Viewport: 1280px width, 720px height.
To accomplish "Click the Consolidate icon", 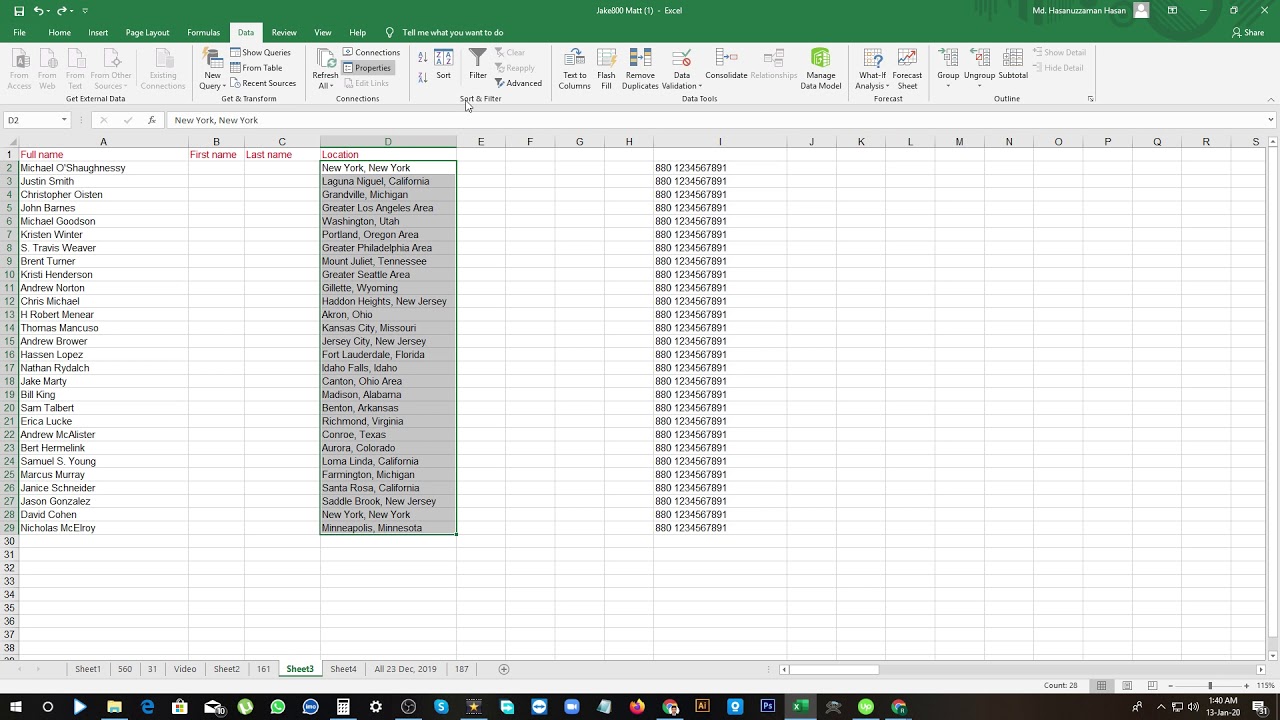I will pyautogui.click(x=726, y=64).
